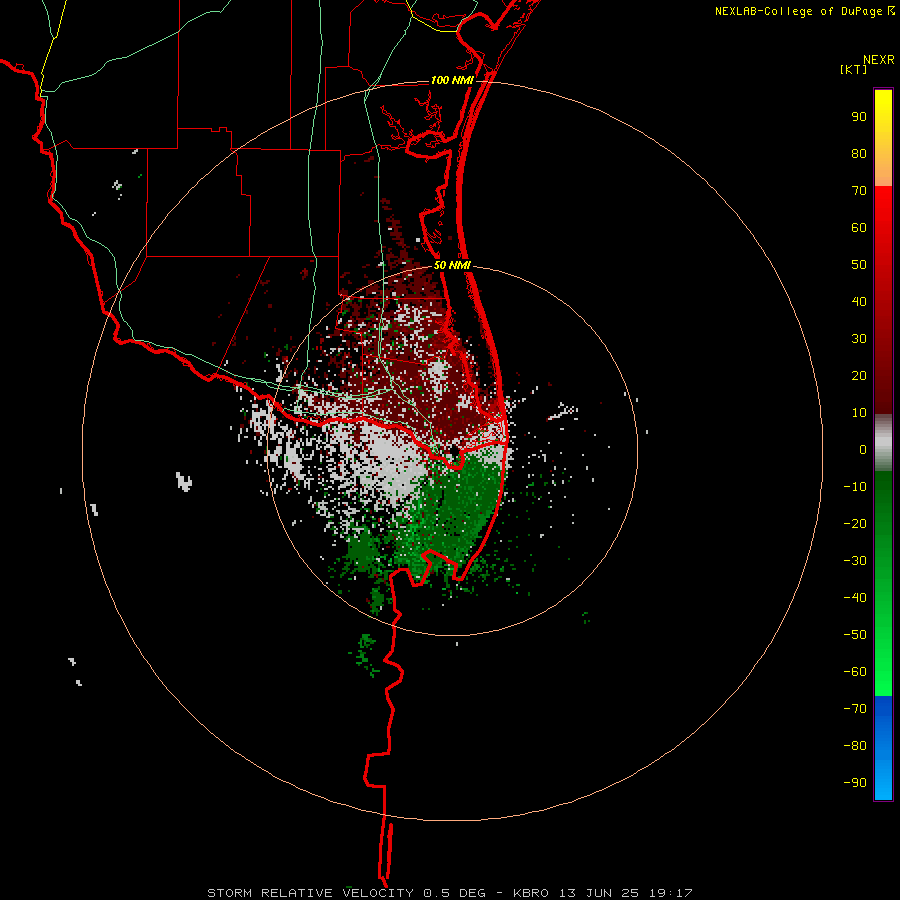Click the -30 value on velocity scale
The height and width of the screenshot is (900, 900).
(855, 561)
